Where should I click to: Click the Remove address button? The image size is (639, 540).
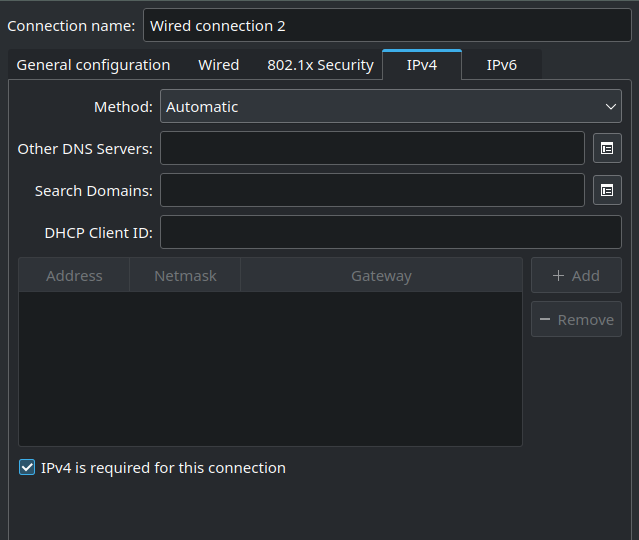point(576,320)
